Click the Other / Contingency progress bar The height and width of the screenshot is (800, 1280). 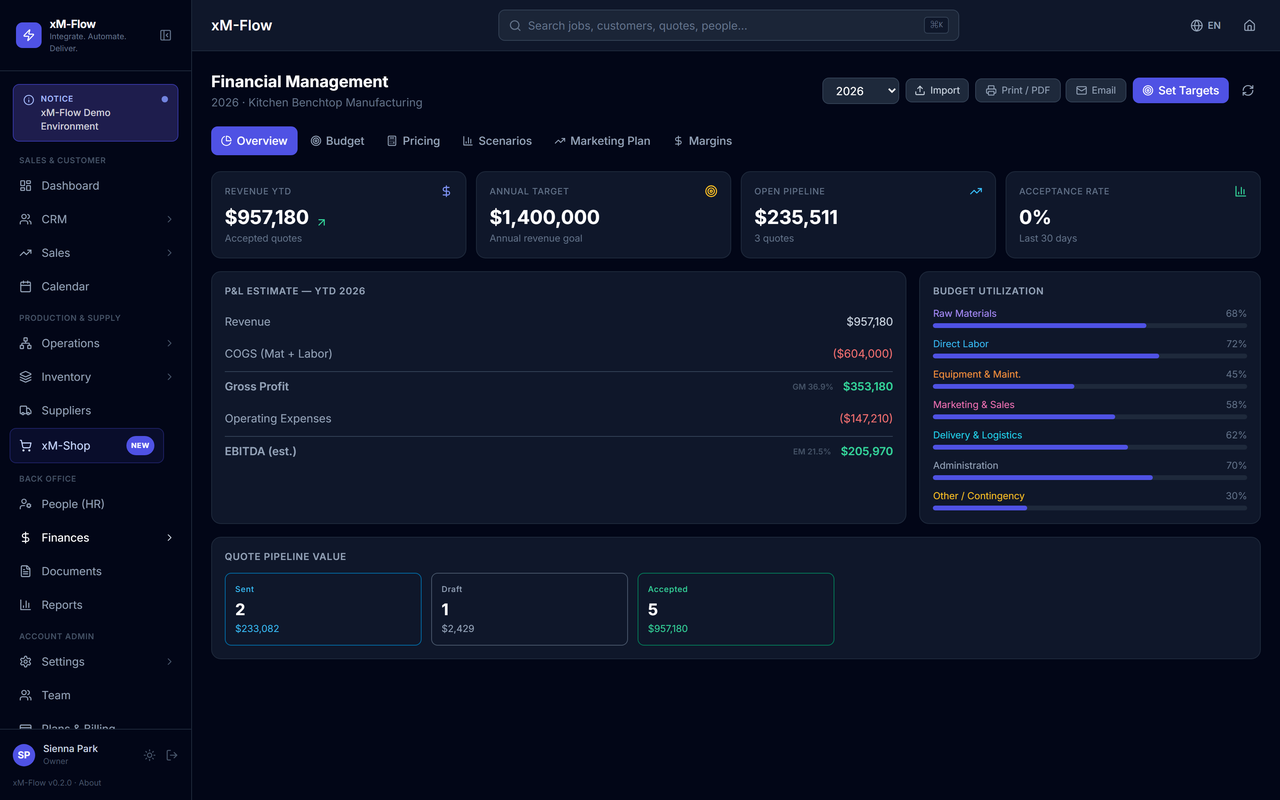1090,508
